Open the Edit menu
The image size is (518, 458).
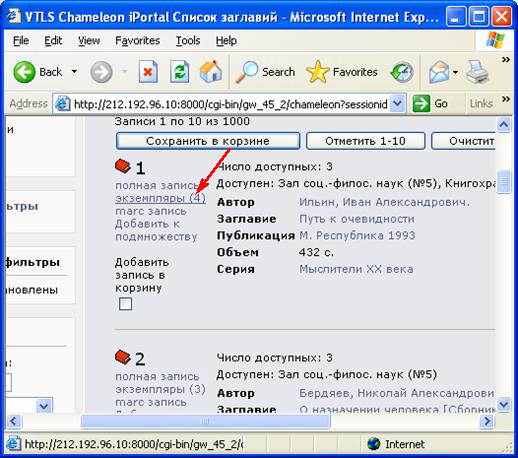click(x=53, y=41)
